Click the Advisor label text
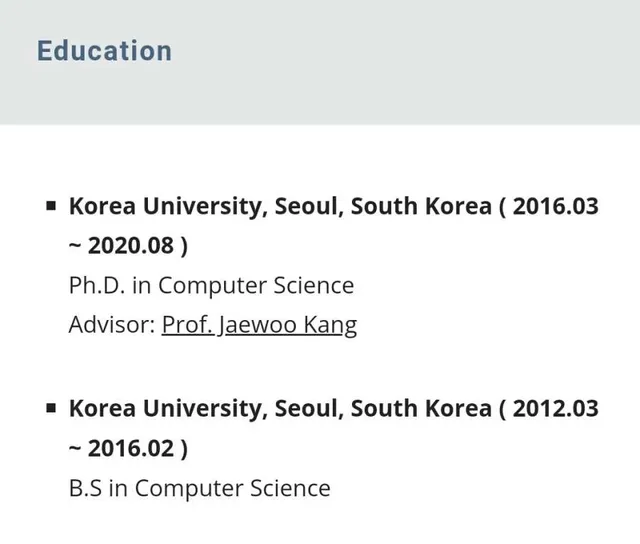The height and width of the screenshot is (544, 640). click(x=112, y=325)
